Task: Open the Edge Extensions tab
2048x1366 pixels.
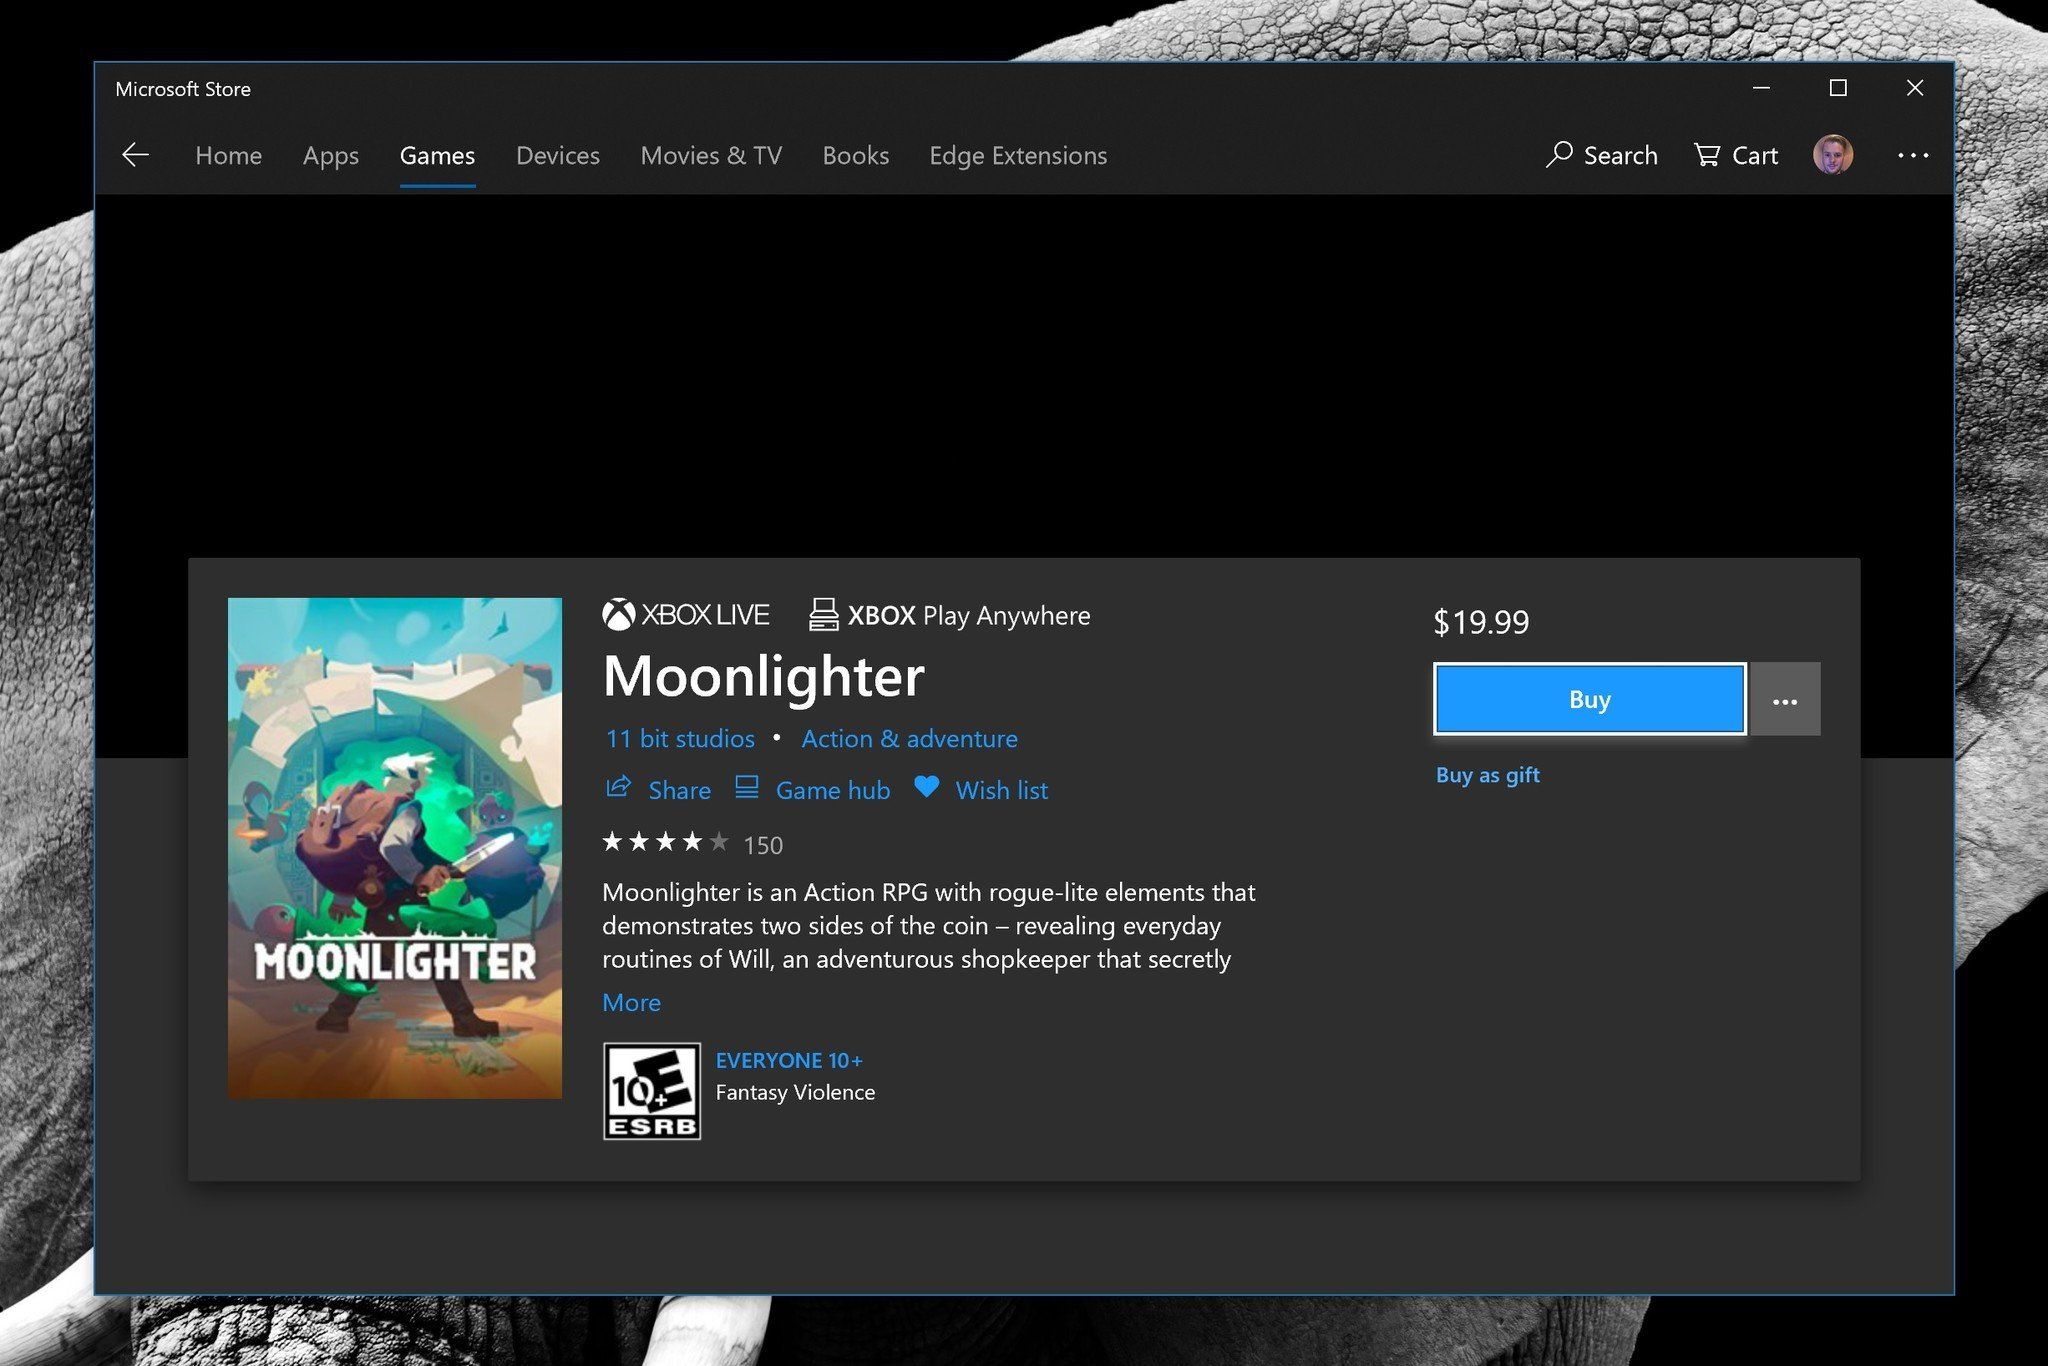Action: click(1018, 156)
